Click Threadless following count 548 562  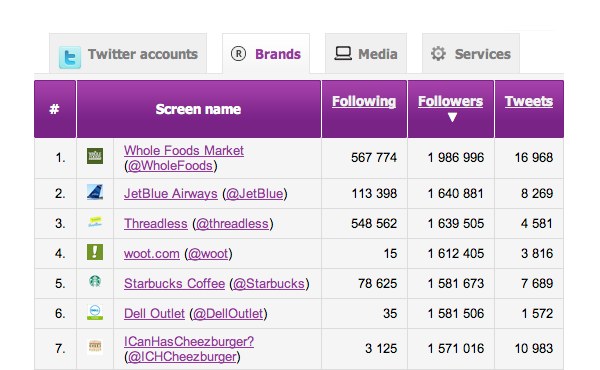click(x=374, y=223)
